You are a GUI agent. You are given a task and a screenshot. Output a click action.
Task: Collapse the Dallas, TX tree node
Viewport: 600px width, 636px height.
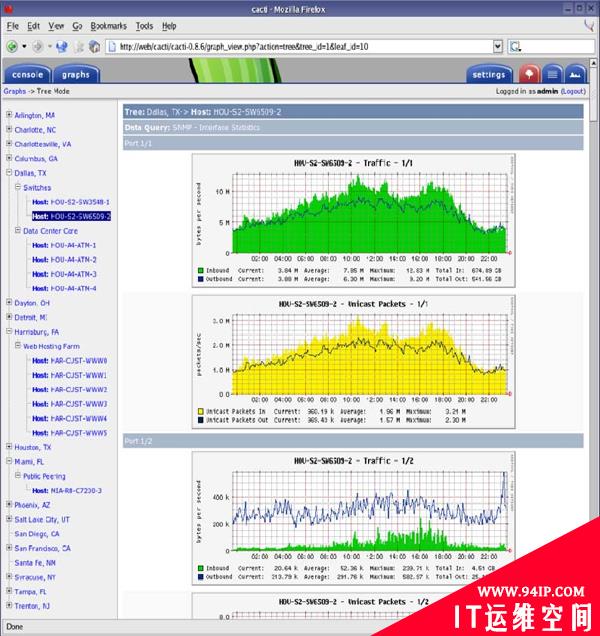[9, 172]
